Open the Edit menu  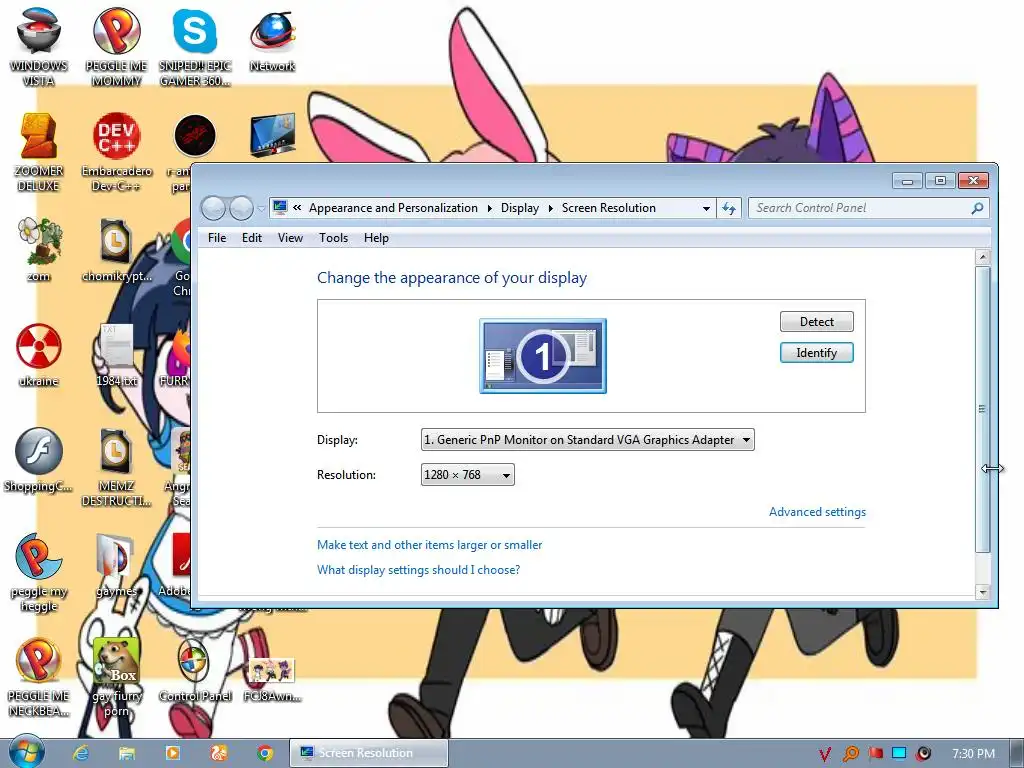pos(251,238)
